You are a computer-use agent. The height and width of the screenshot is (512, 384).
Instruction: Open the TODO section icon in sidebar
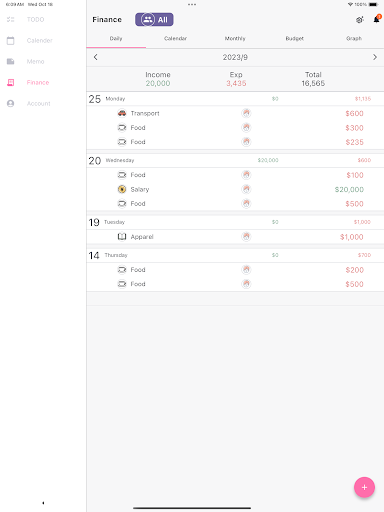coord(11,19)
